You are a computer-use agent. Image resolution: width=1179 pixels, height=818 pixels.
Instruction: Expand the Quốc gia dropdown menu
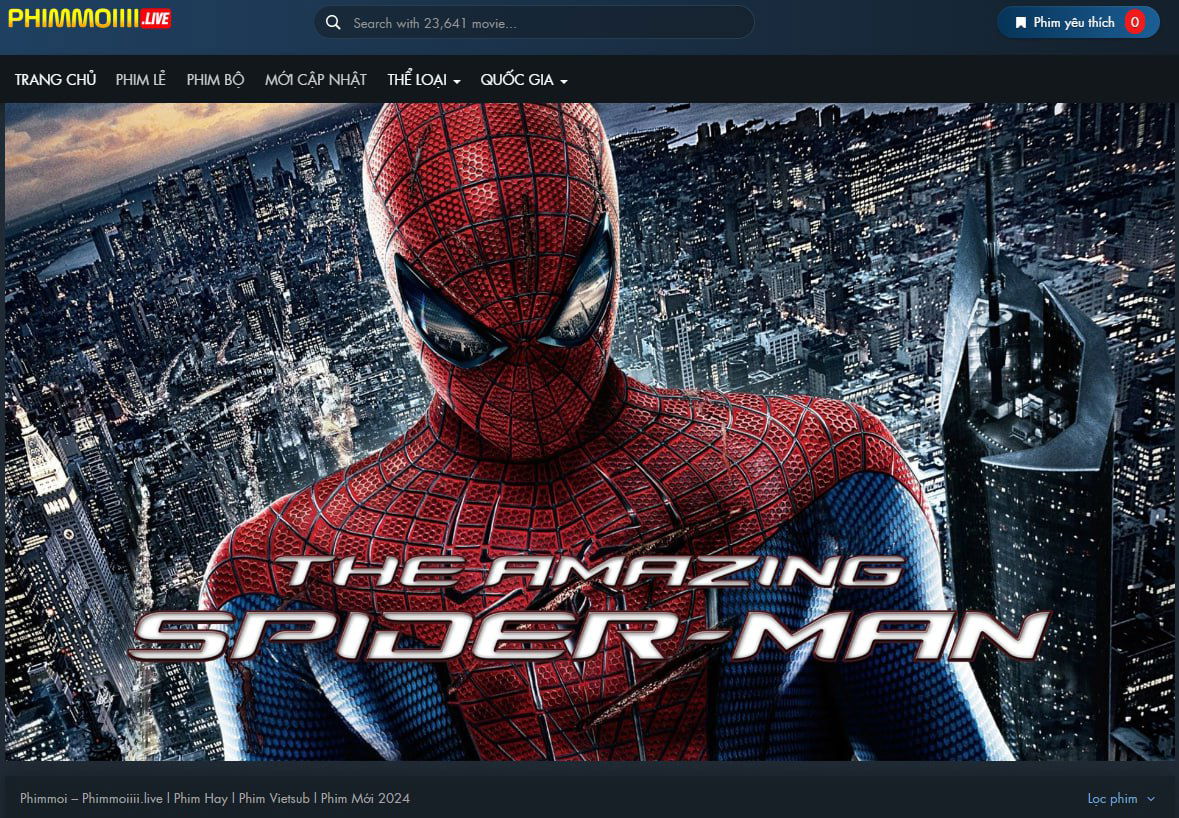click(x=524, y=80)
